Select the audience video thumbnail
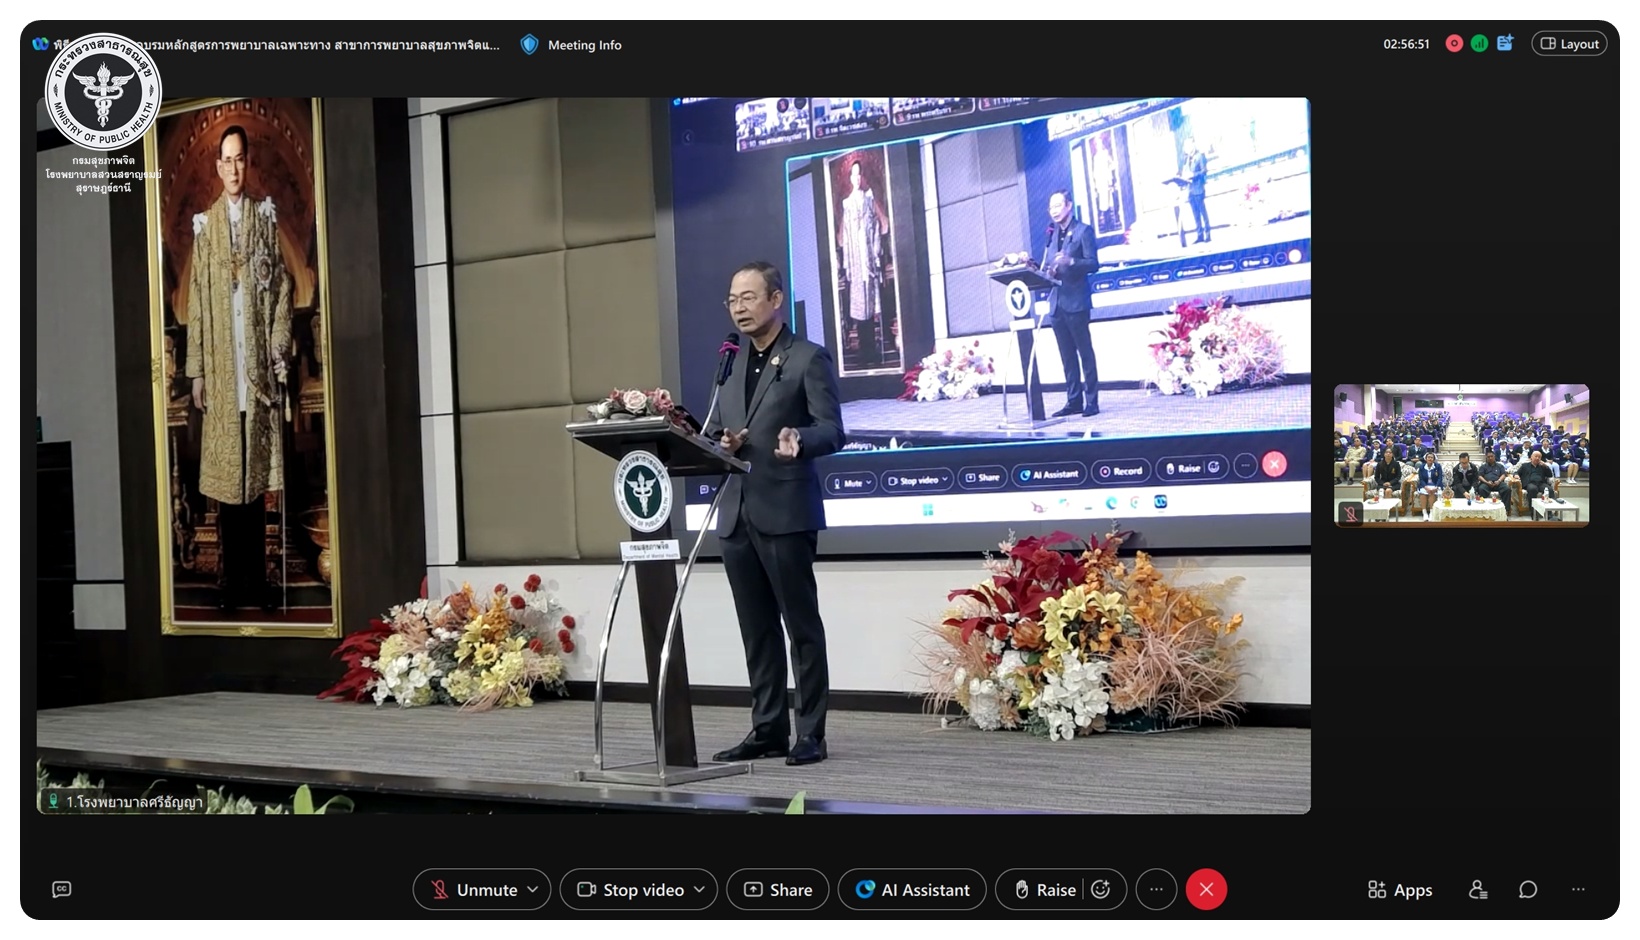 1461,455
